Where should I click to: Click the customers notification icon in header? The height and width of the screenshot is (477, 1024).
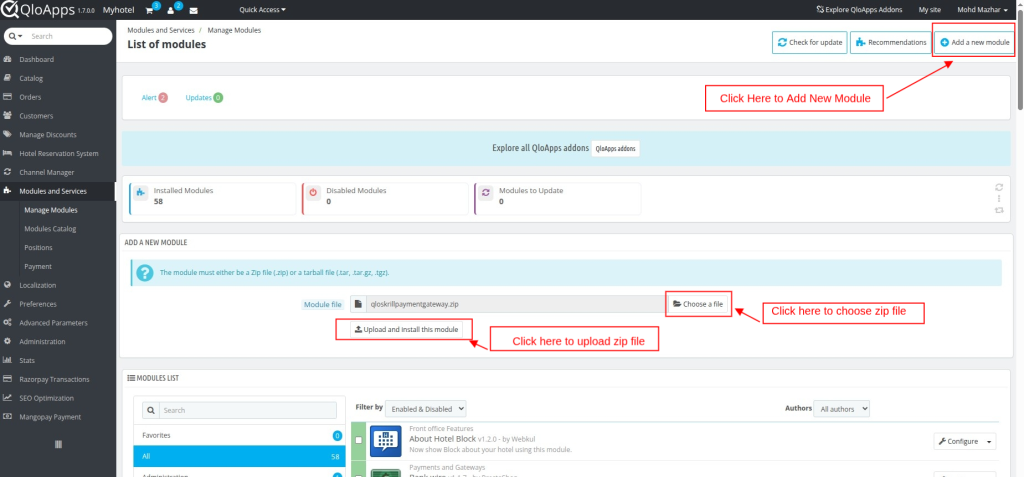click(x=172, y=10)
